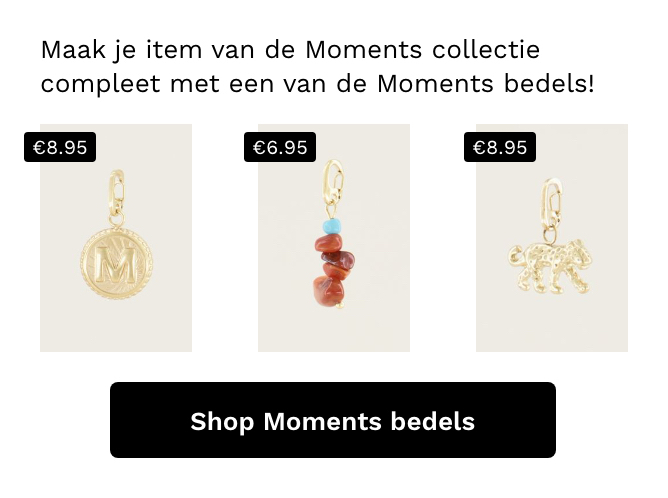
Task: Click the leopard figure's head
Action: point(580,252)
